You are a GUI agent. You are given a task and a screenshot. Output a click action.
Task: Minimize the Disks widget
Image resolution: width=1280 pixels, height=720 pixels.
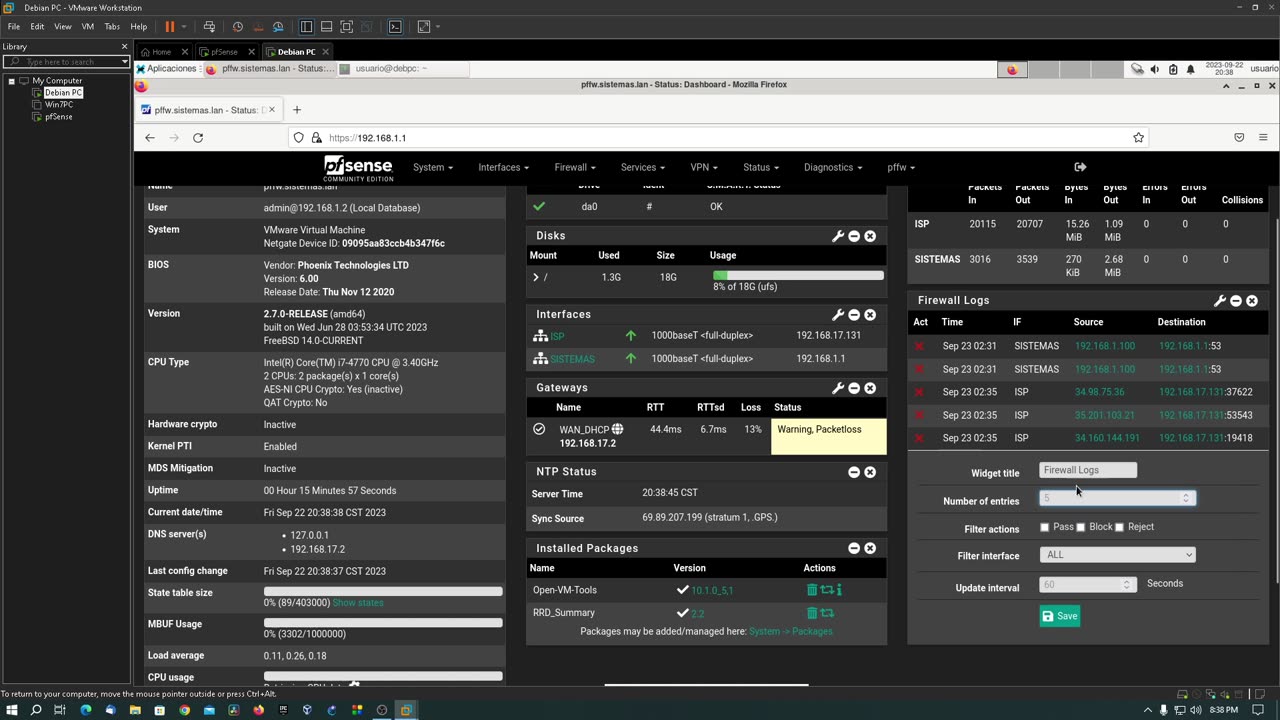point(854,236)
